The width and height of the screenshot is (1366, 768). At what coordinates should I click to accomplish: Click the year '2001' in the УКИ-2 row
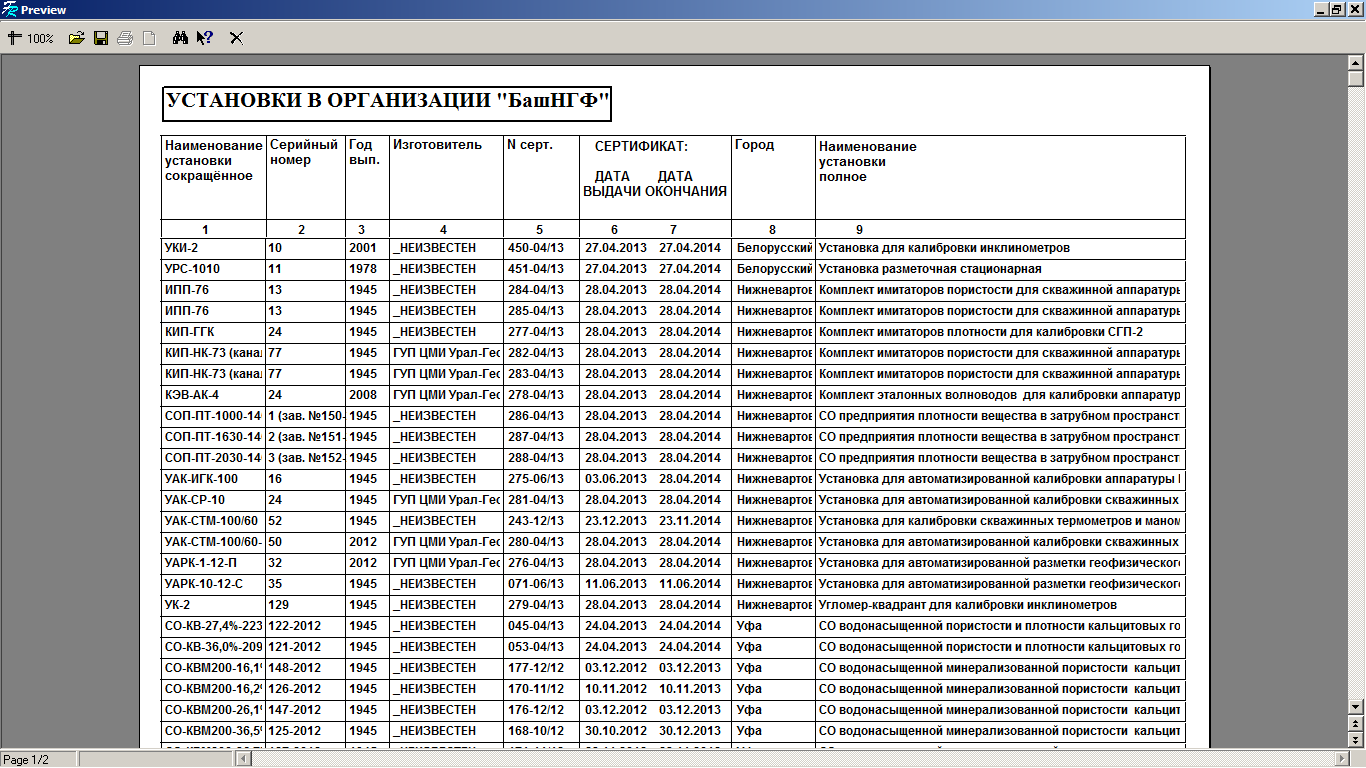click(362, 248)
